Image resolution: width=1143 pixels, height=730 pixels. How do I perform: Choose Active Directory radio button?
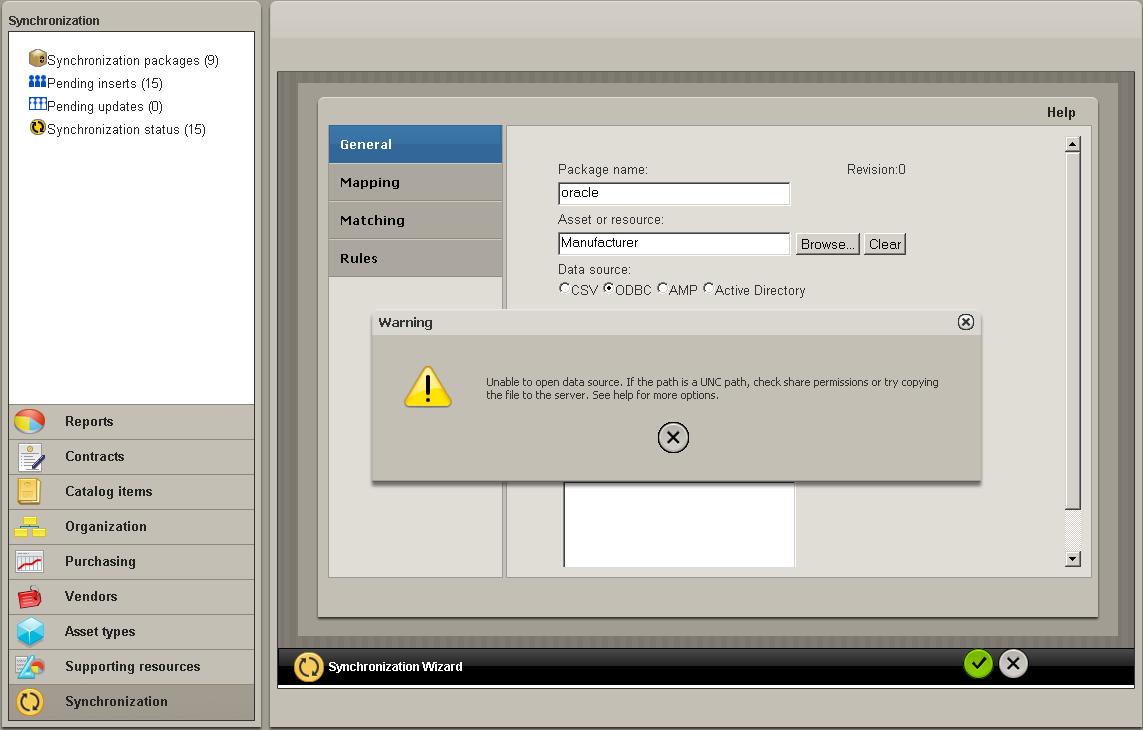709,289
